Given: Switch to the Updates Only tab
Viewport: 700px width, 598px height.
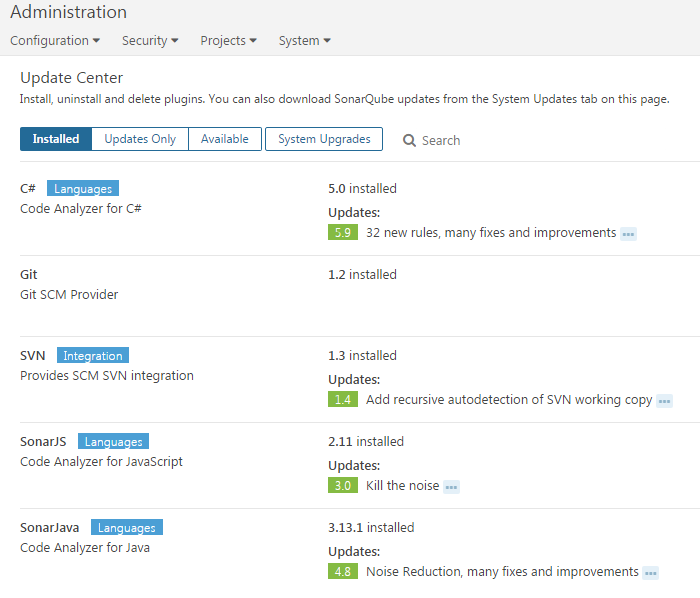Looking at the screenshot, I should 140,139.
